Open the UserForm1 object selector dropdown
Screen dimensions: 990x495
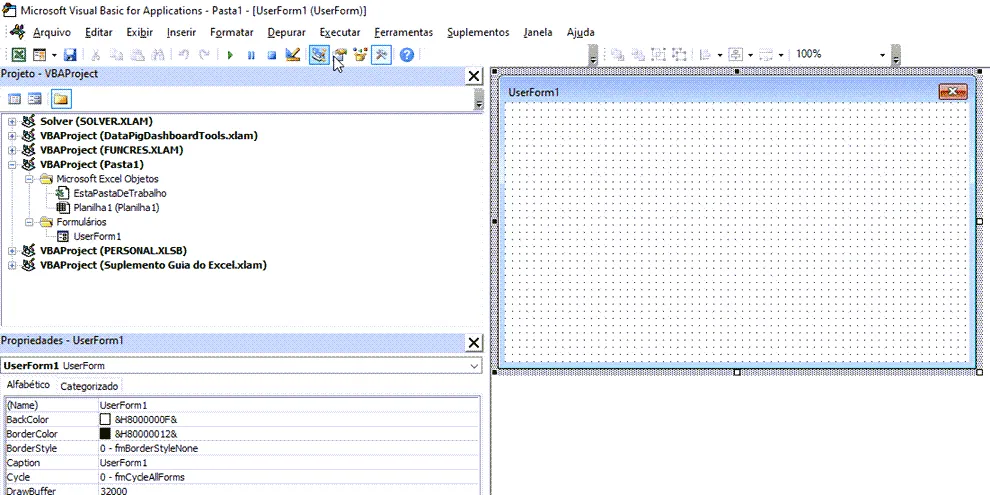click(474, 366)
